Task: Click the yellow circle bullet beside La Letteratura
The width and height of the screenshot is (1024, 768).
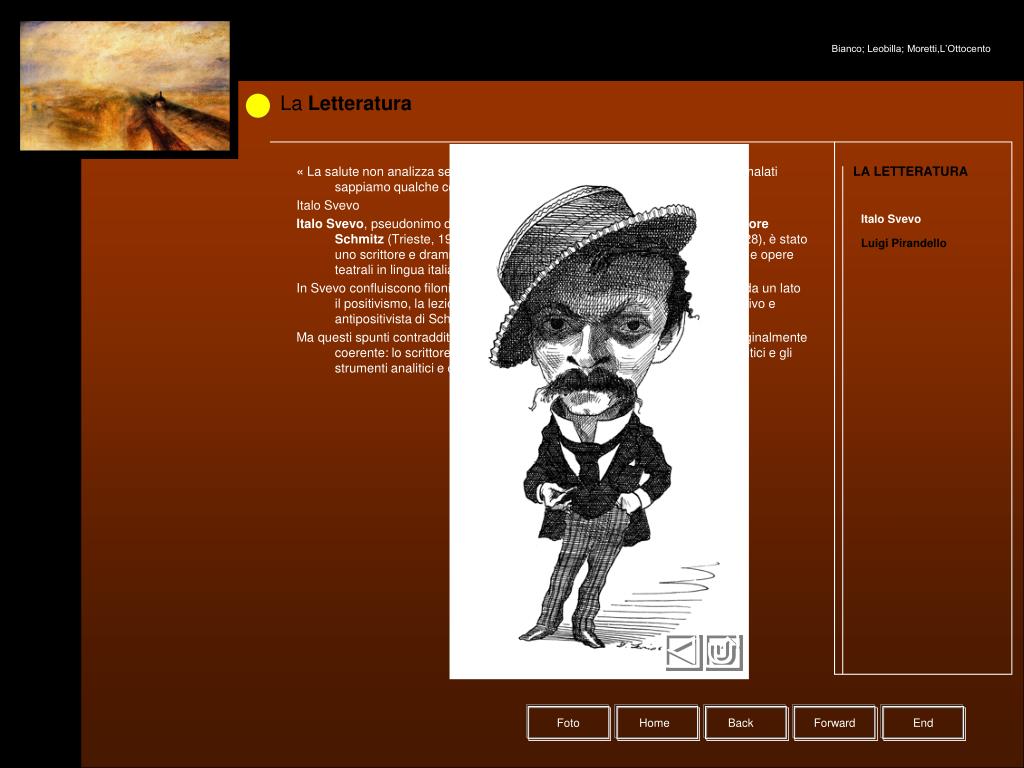Action: [258, 106]
